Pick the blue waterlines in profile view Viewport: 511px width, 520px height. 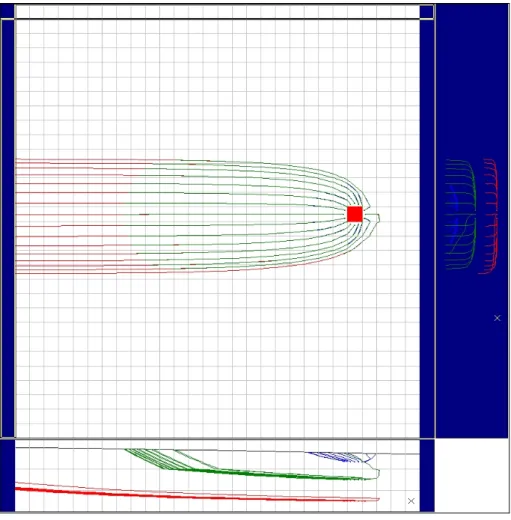341,457
